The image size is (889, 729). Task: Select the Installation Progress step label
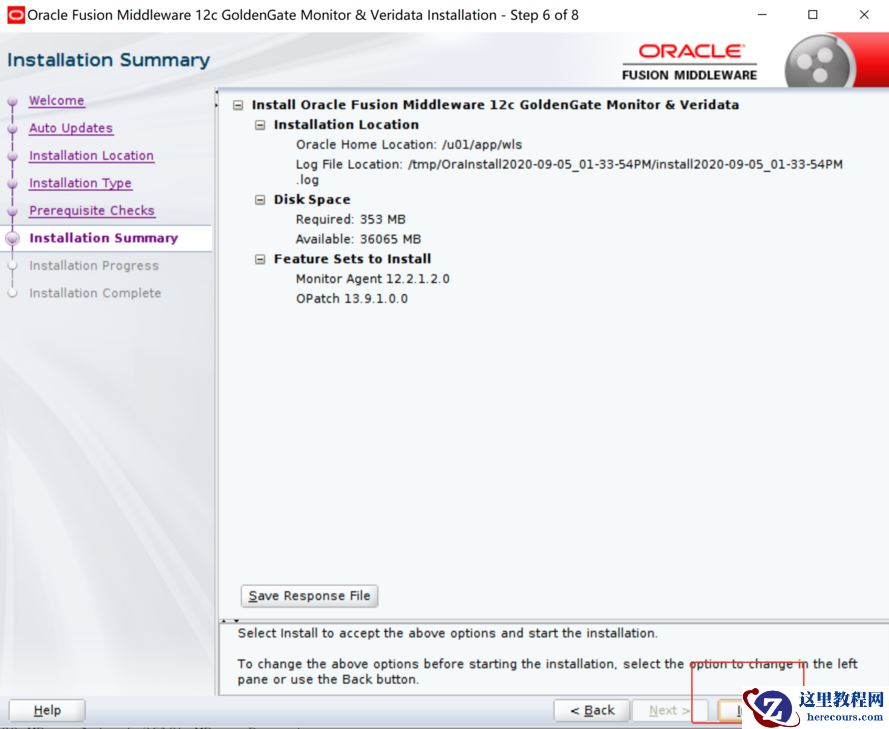94,265
